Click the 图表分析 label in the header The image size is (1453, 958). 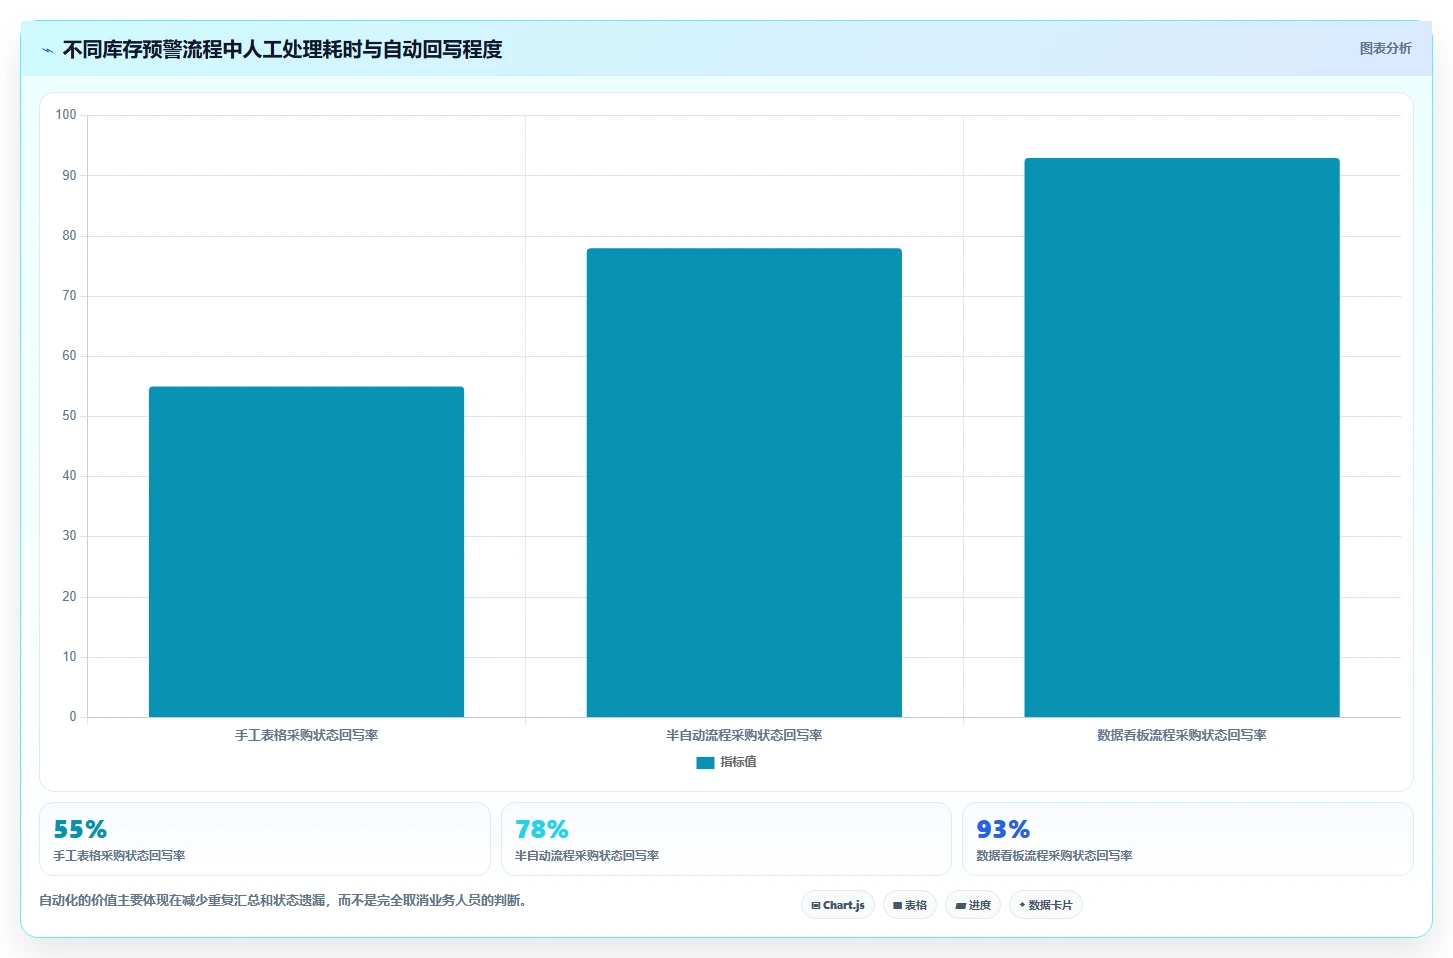click(1385, 48)
